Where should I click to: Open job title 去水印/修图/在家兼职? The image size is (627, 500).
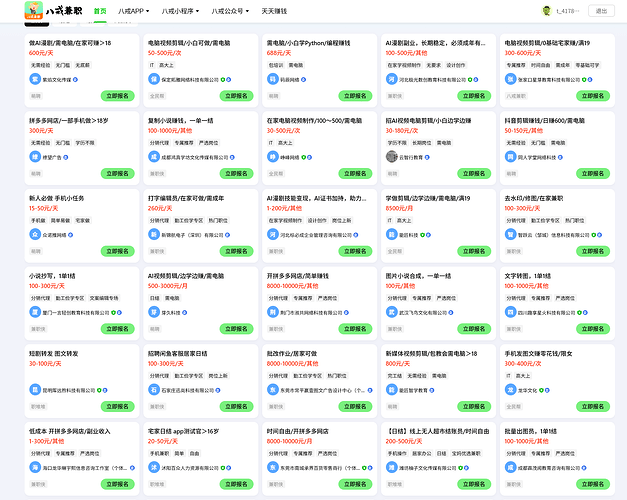pos(533,198)
